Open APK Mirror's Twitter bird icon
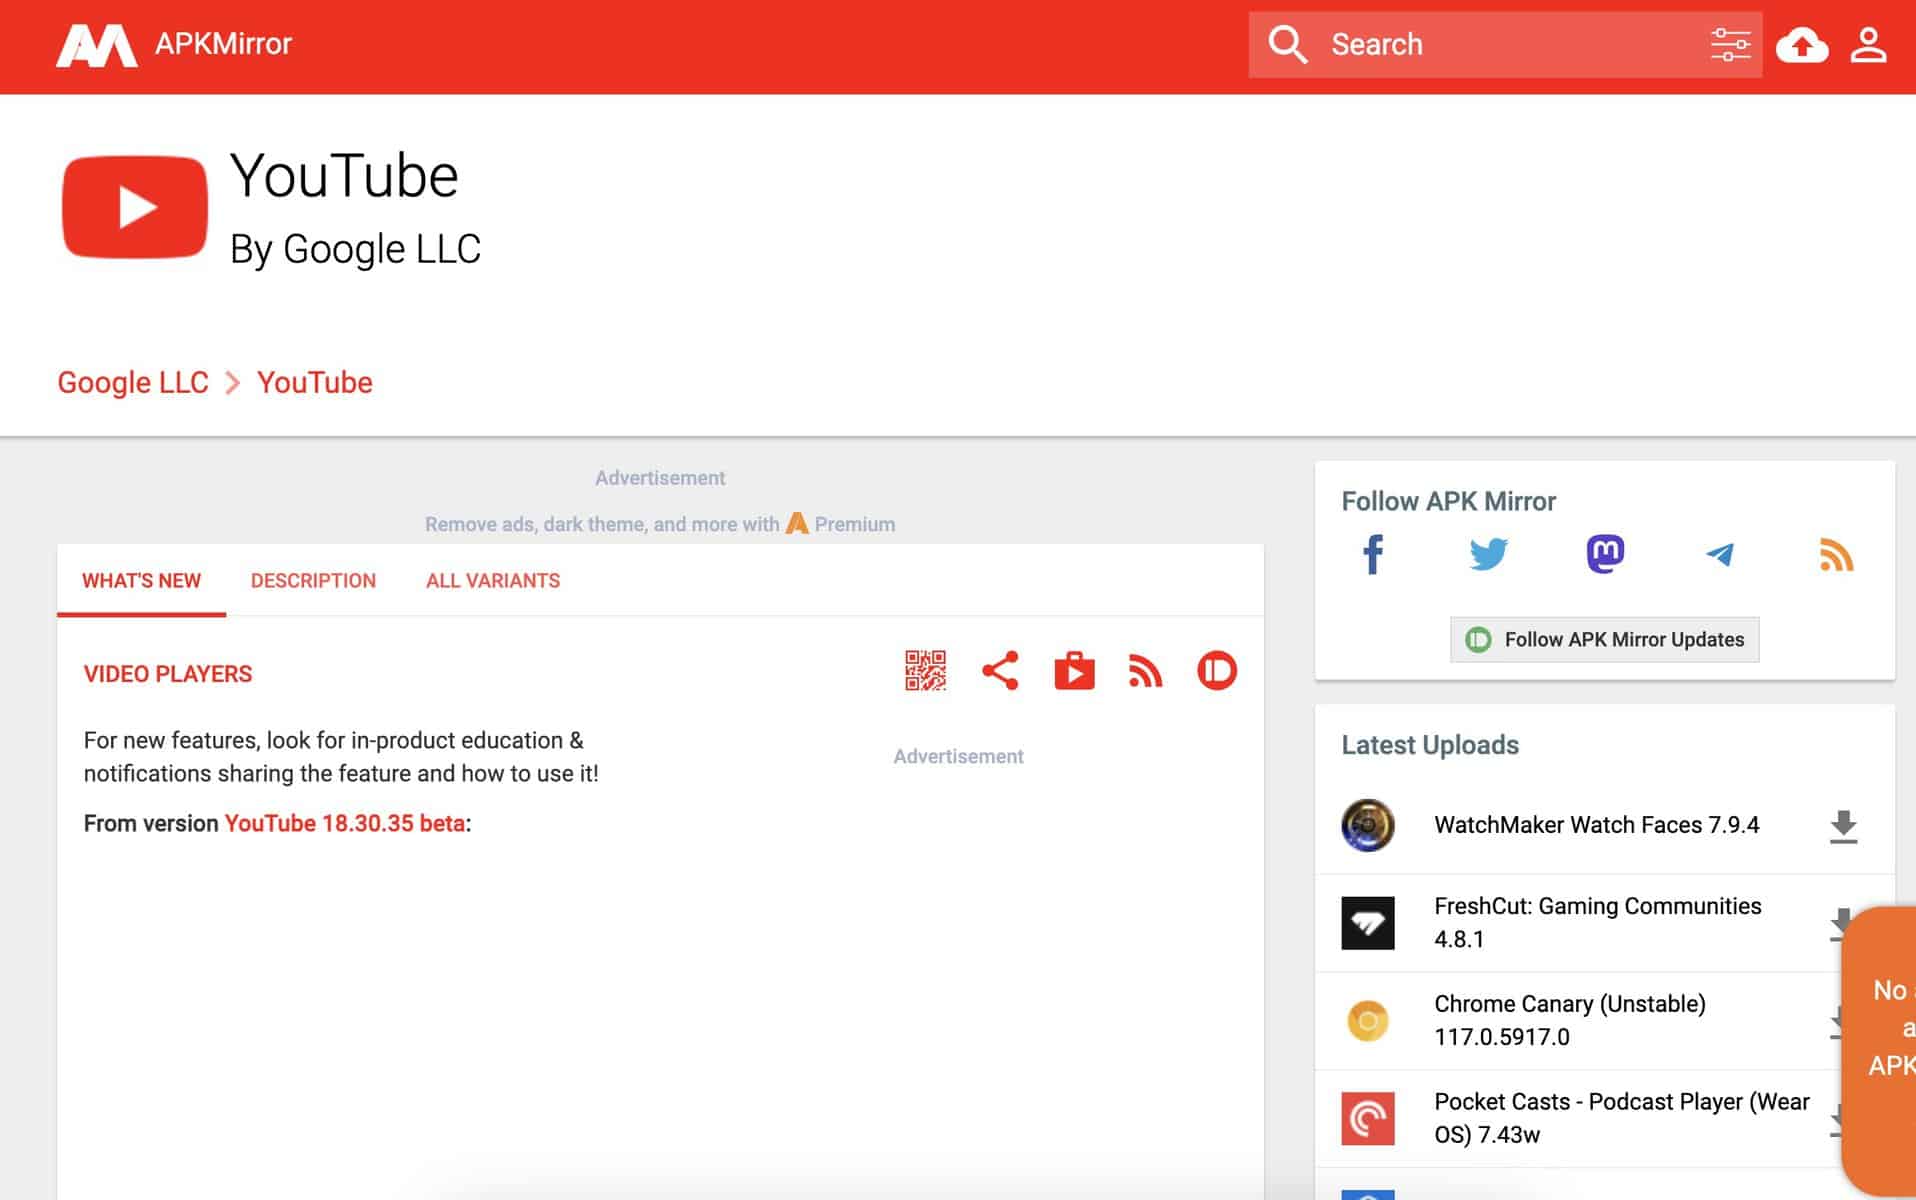Image resolution: width=1916 pixels, height=1200 pixels. tap(1488, 554)
